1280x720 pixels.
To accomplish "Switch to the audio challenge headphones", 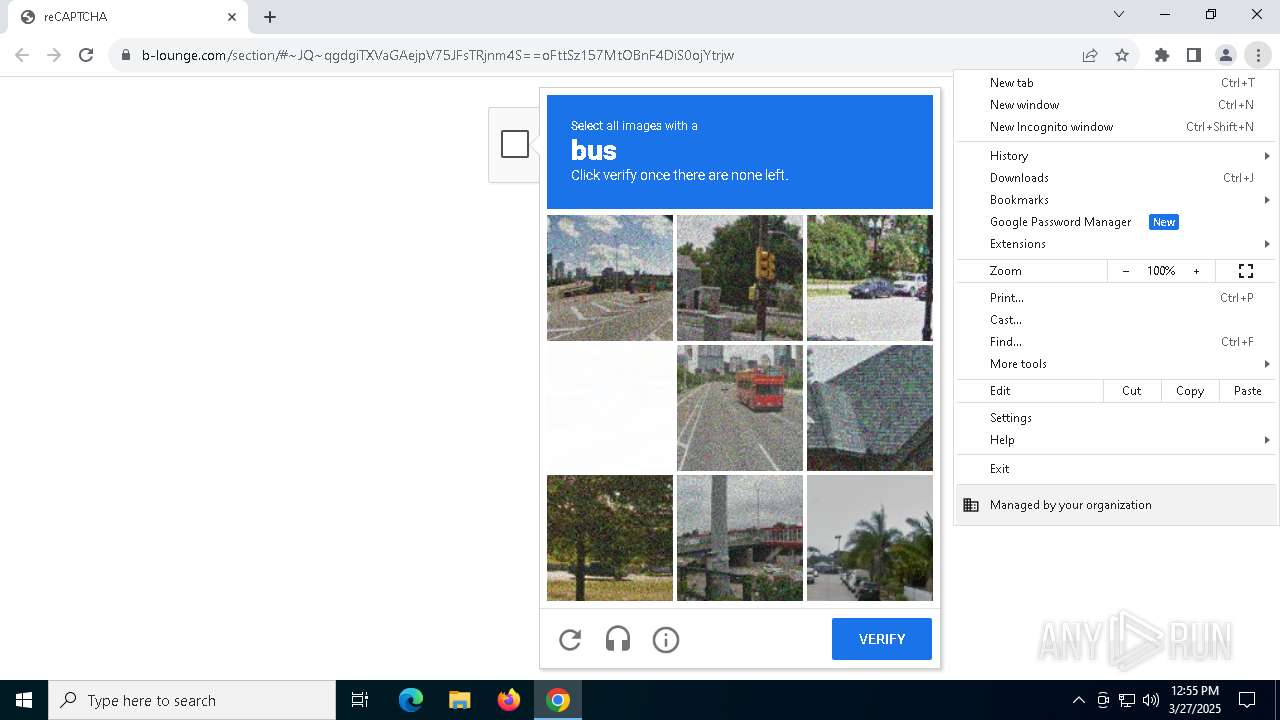I will click(x=618, y=639).
